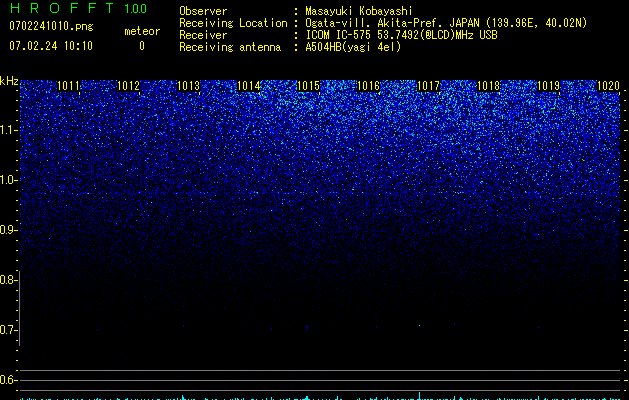Click the 1014 time marker
Image resolution: width=629 pixels, height=400 pixels.
click(x=249, y=86)
